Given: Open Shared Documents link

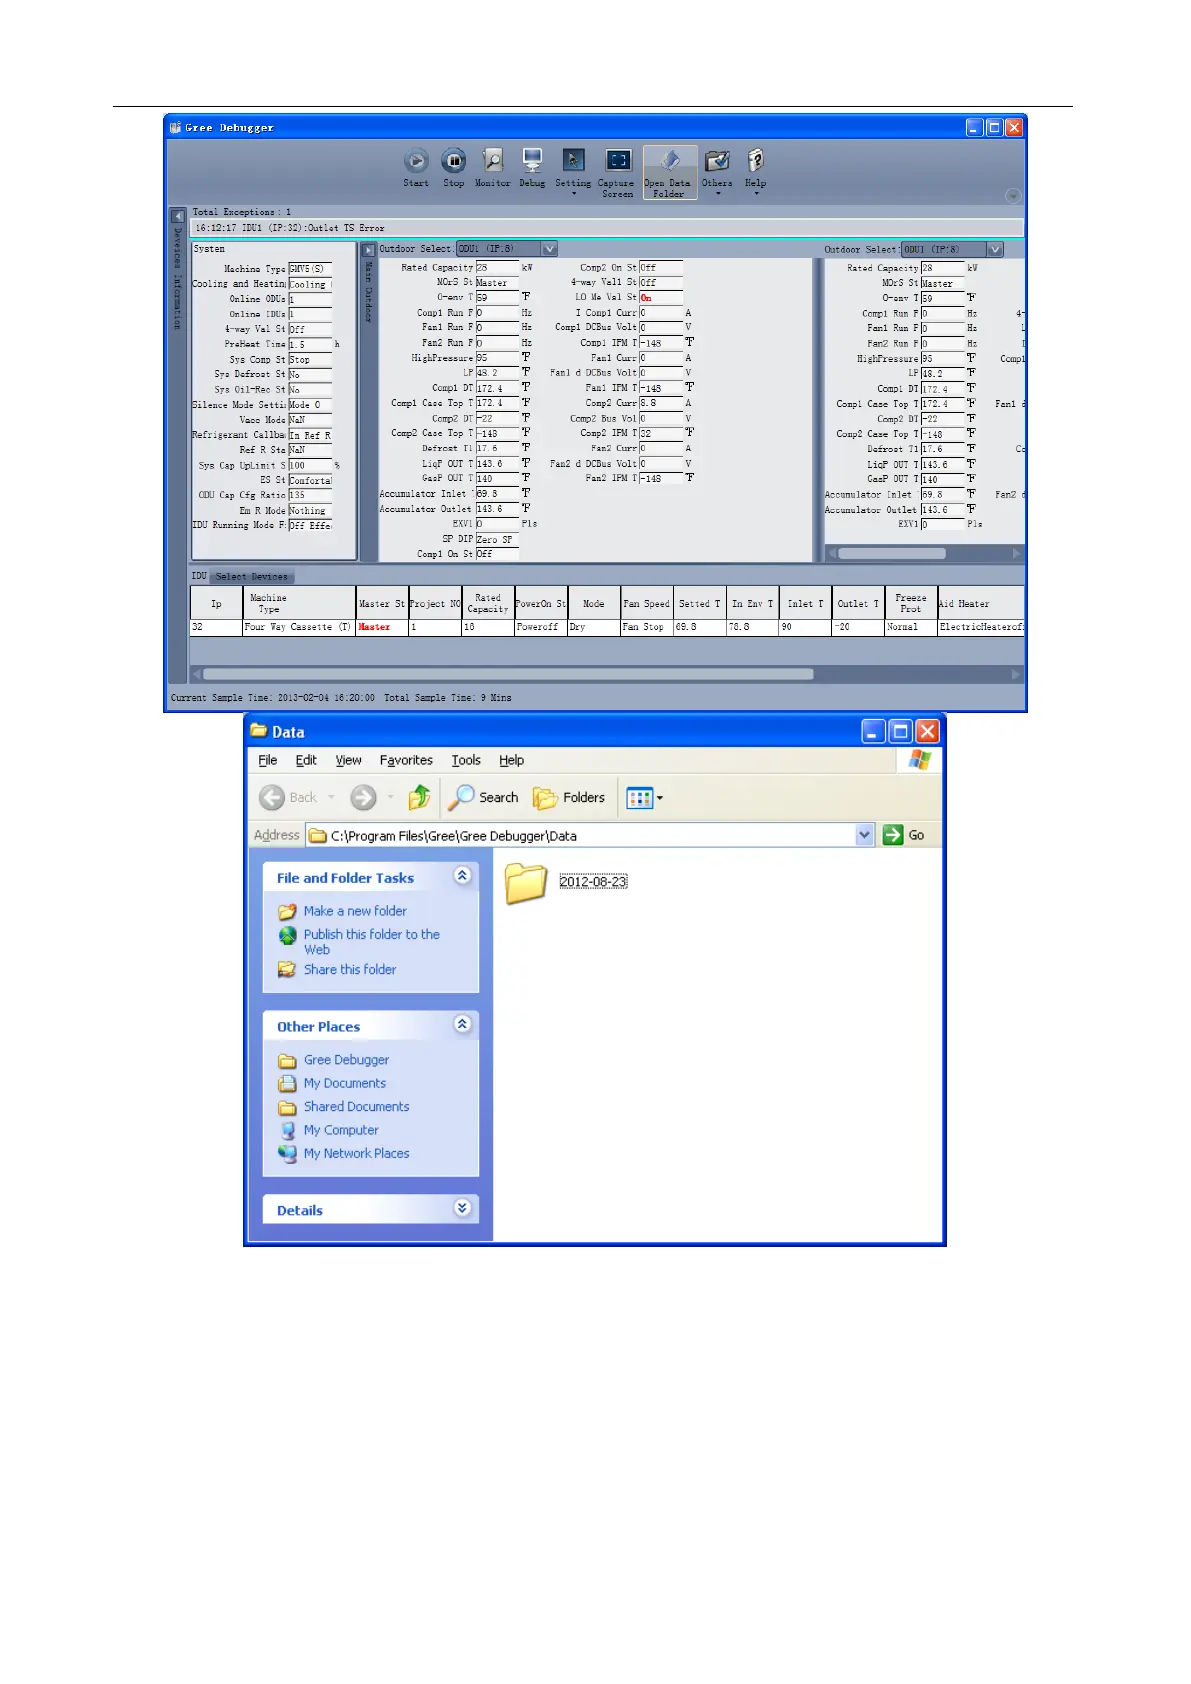Looking at the screenshot, I should click(x=356, y=1106).
